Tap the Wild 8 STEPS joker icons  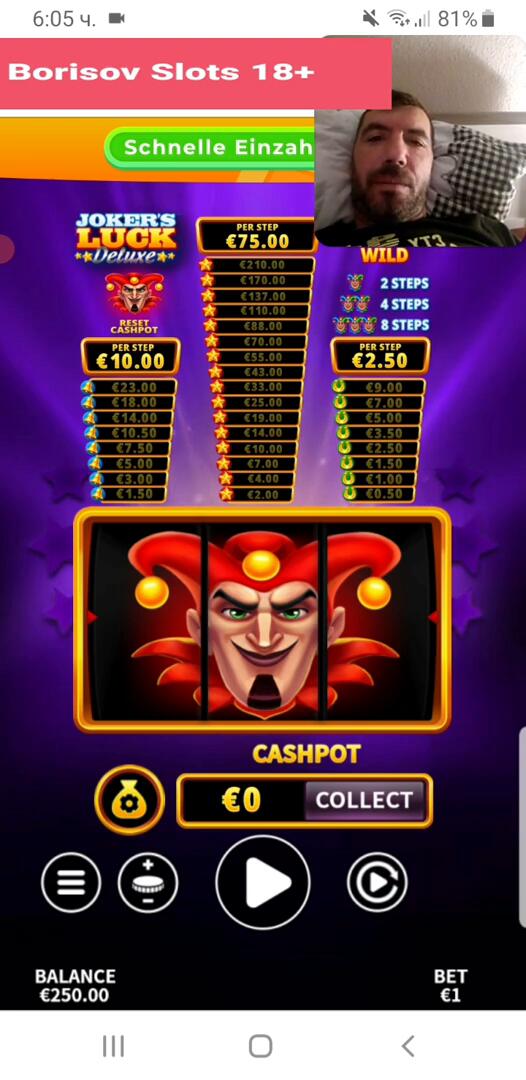(354, 325)
